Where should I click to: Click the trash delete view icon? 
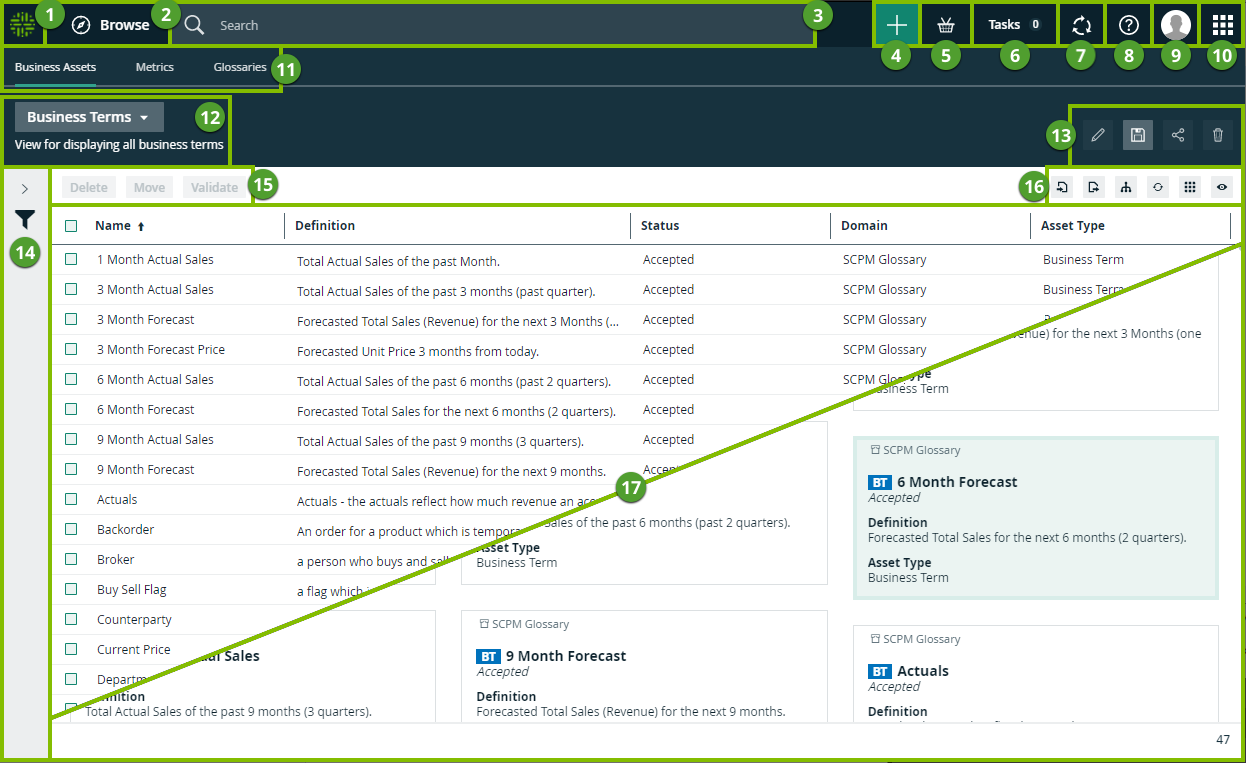[1217, 135]
